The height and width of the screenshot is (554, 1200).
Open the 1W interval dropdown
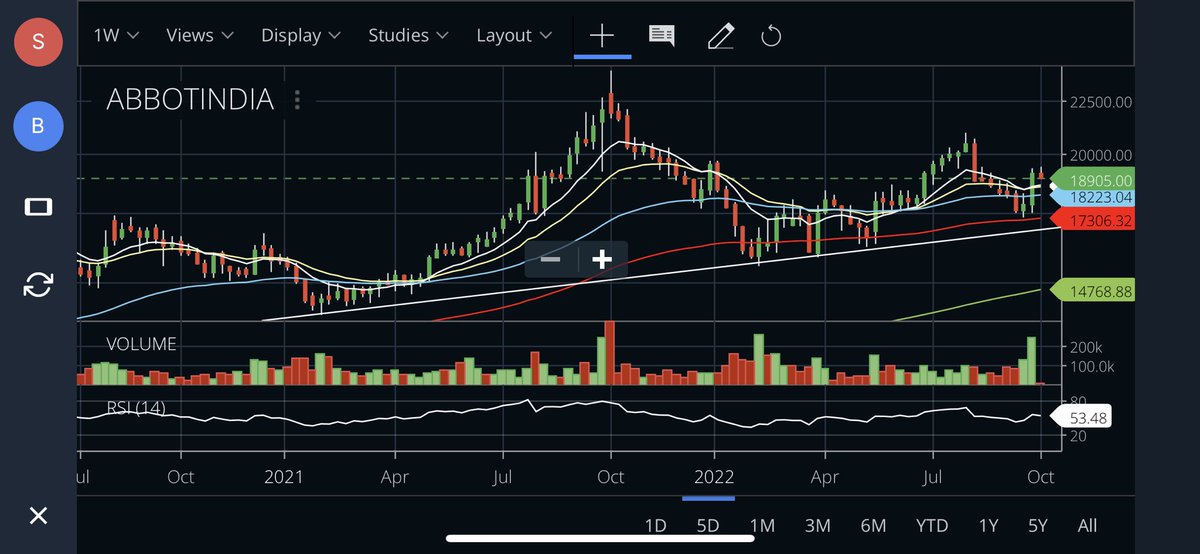point(116,36)
